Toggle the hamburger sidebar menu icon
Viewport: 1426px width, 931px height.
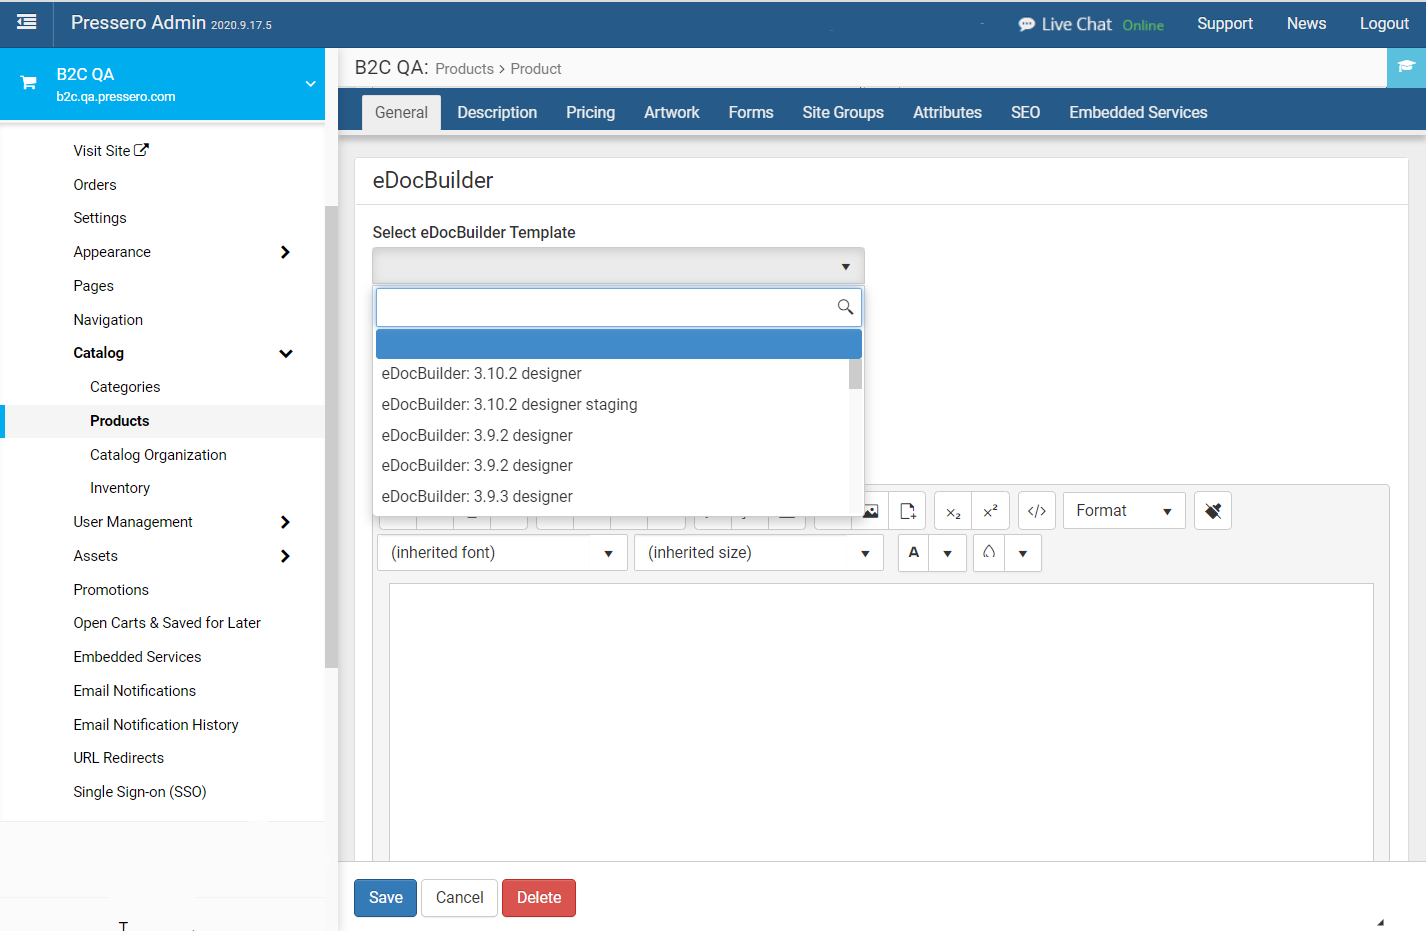pyautogui.click(x=27, y=22)
